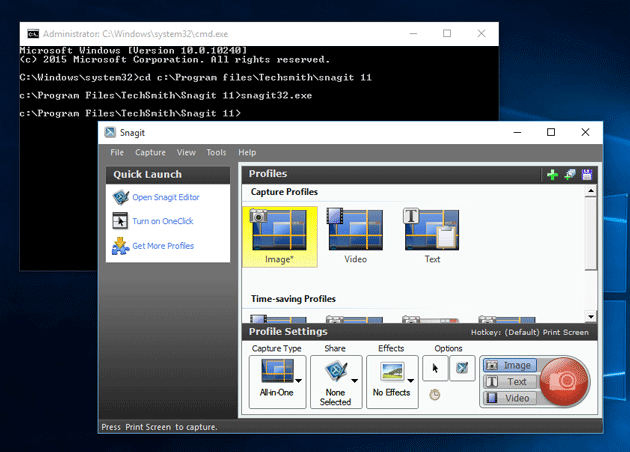Image resolution: width=630 pixels, height=452 pixels.
Task: Click the cmd.exe window title icon
Action: click(33, 34)
